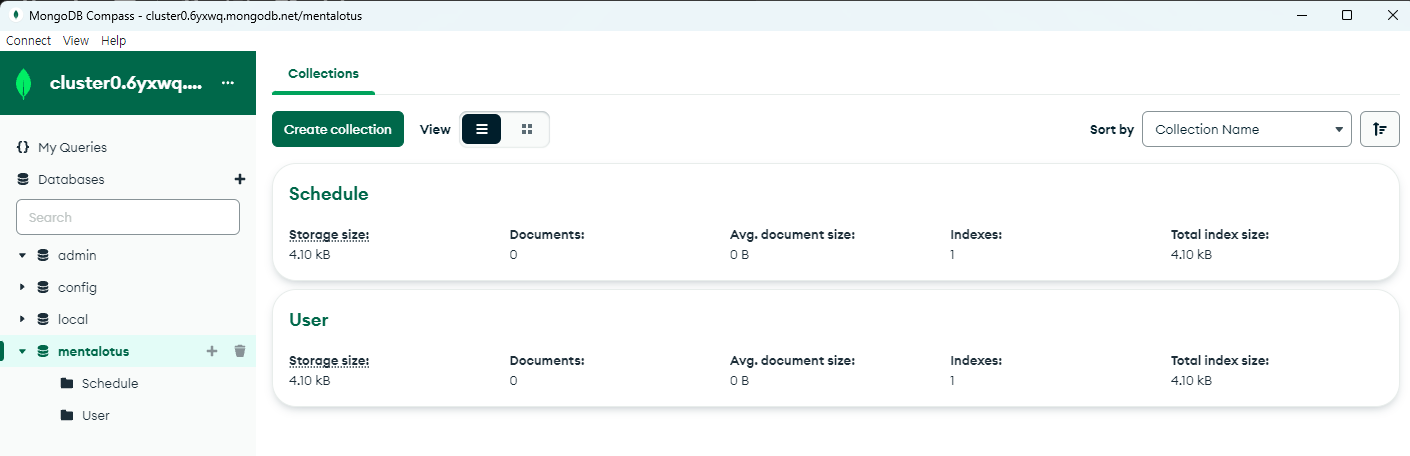Click Total index size label on Schedule card

tap(1220, 235)
